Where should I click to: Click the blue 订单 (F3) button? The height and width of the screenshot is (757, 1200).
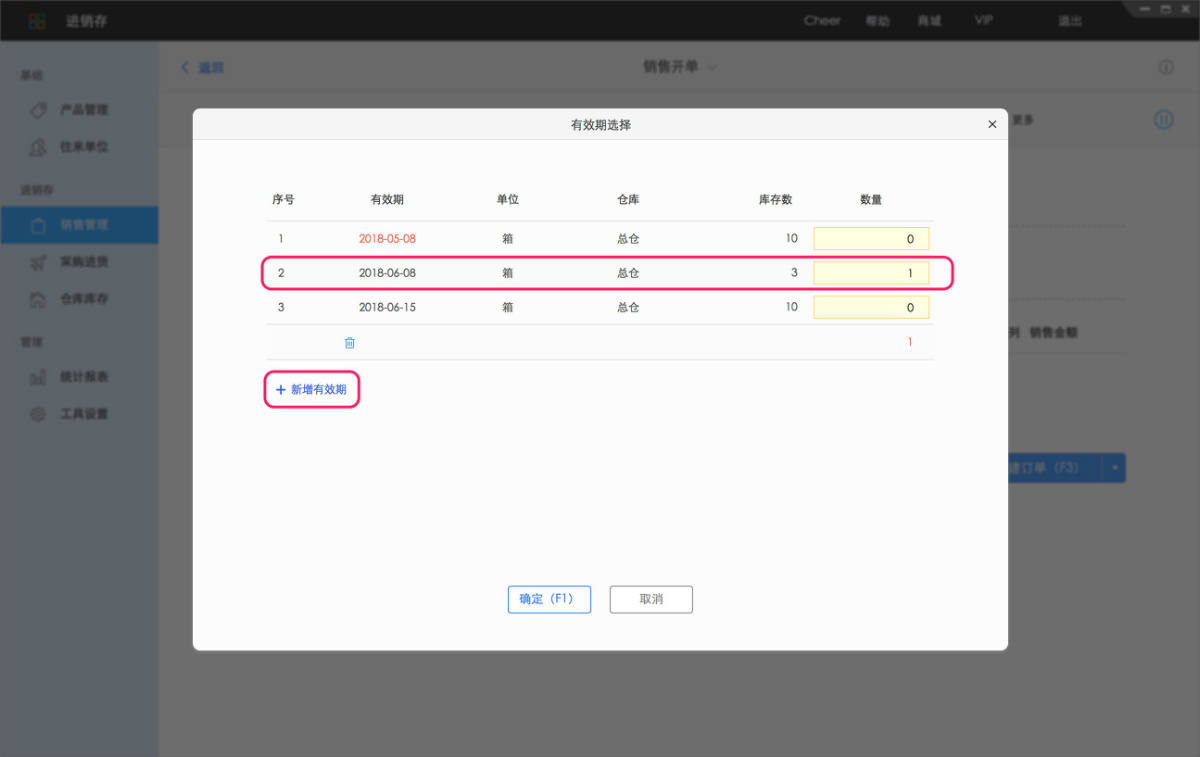click(1055, 468)
